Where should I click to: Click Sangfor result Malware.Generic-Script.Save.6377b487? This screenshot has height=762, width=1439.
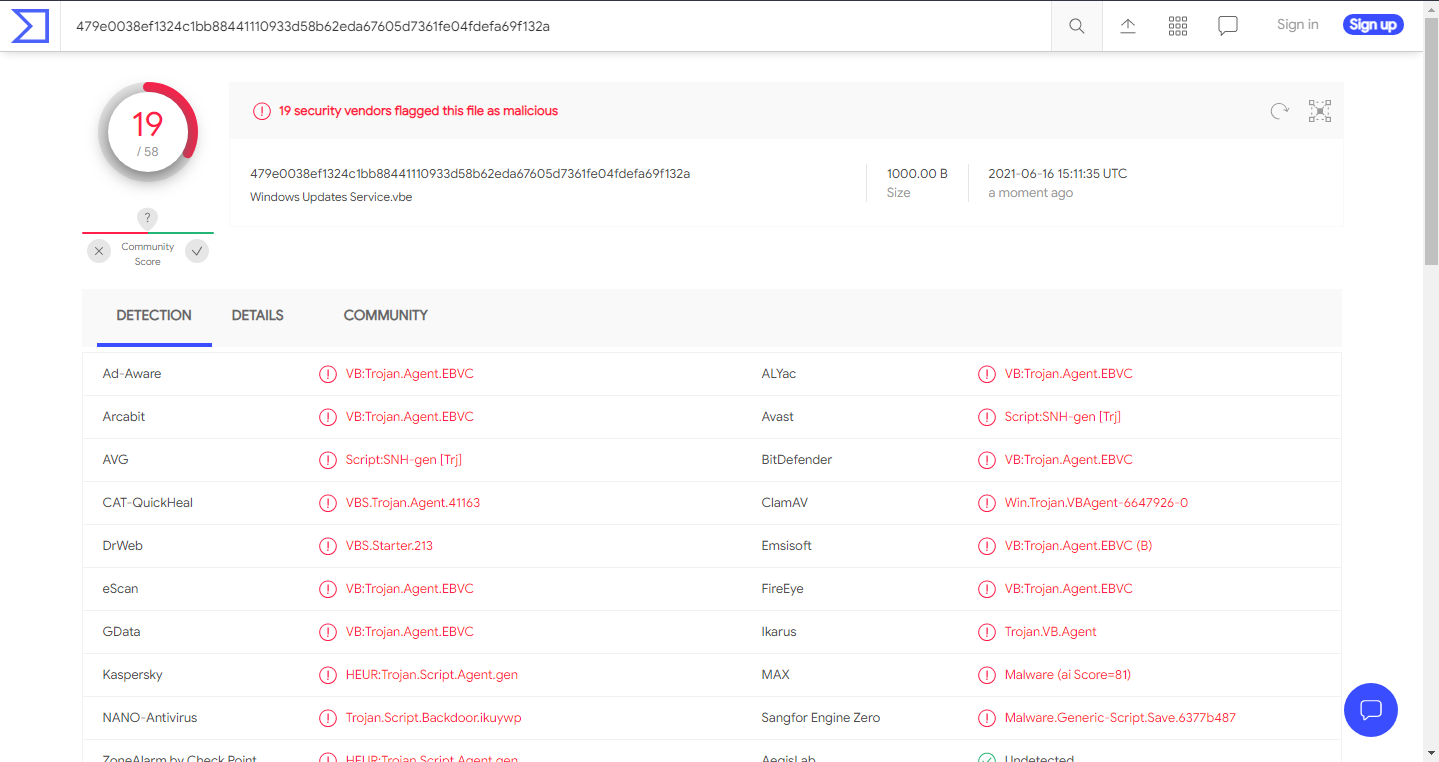click(1121, 718)
